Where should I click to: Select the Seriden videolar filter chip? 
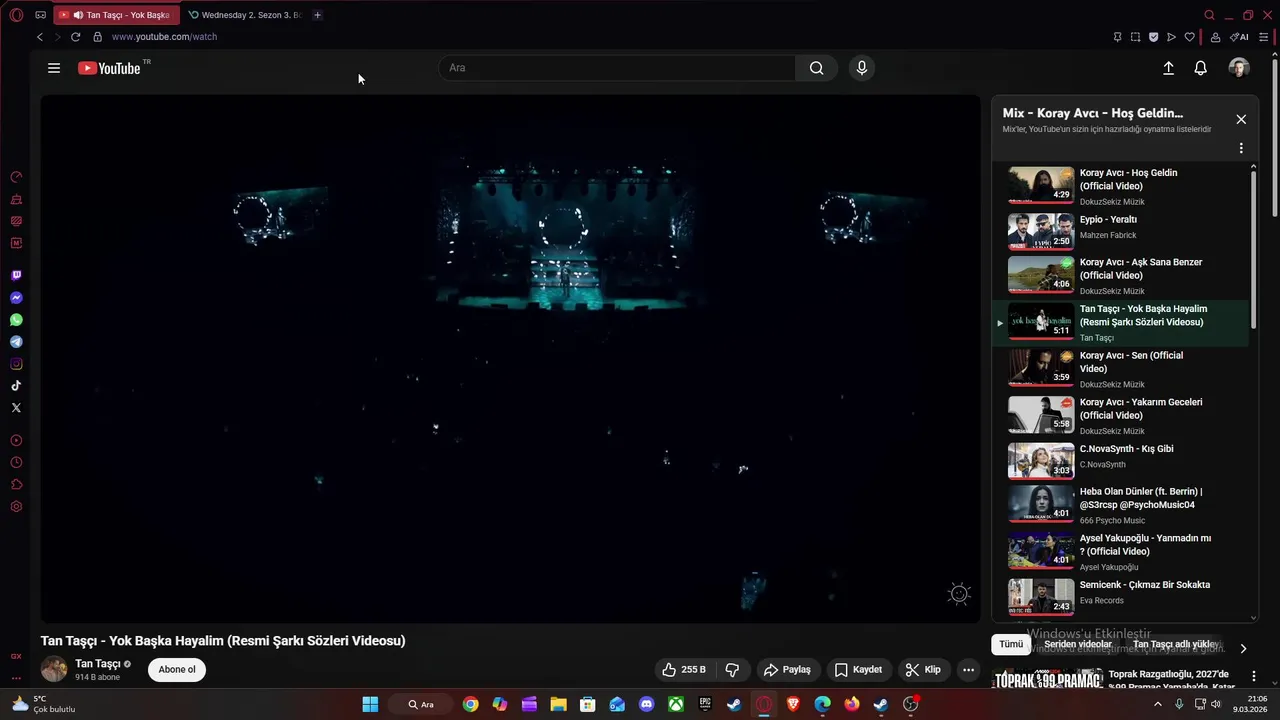(x=1078, y=644)
